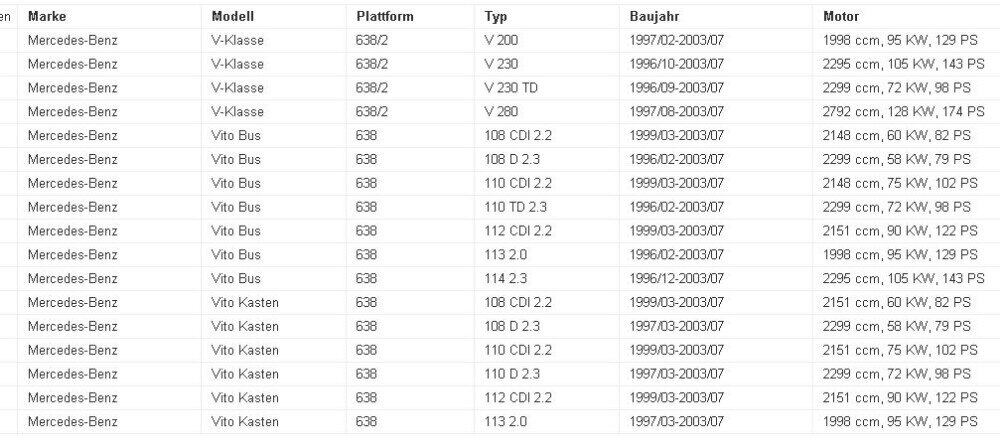The image size is (1000, 448).
Task: Click the 2148 ccm, 60 KW engine cell
Action: [x=893, y=136]
